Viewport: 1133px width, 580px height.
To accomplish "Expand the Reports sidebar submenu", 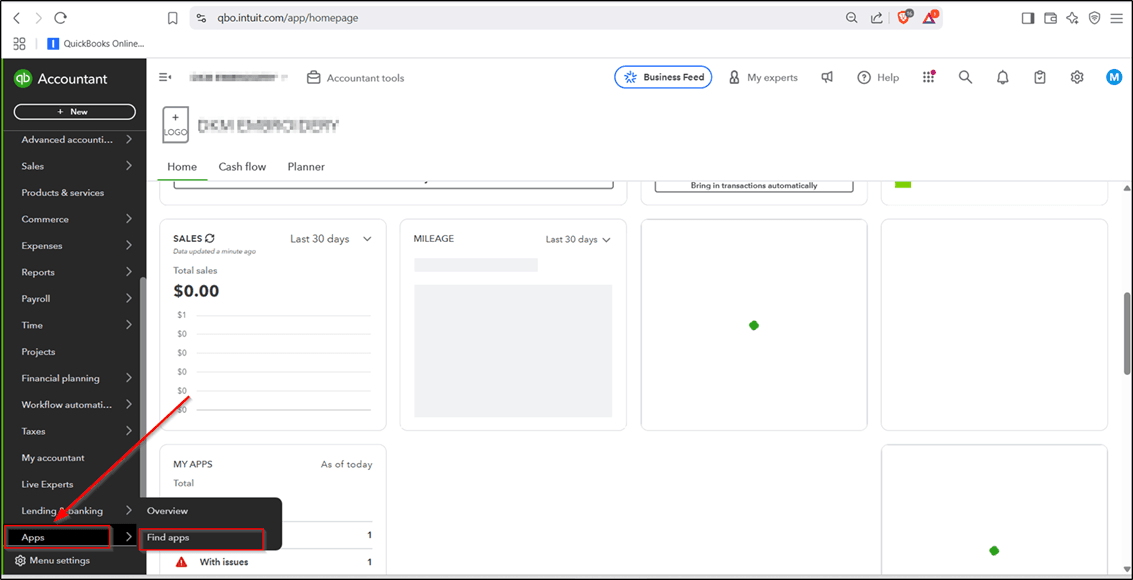I will coord(129,272).
